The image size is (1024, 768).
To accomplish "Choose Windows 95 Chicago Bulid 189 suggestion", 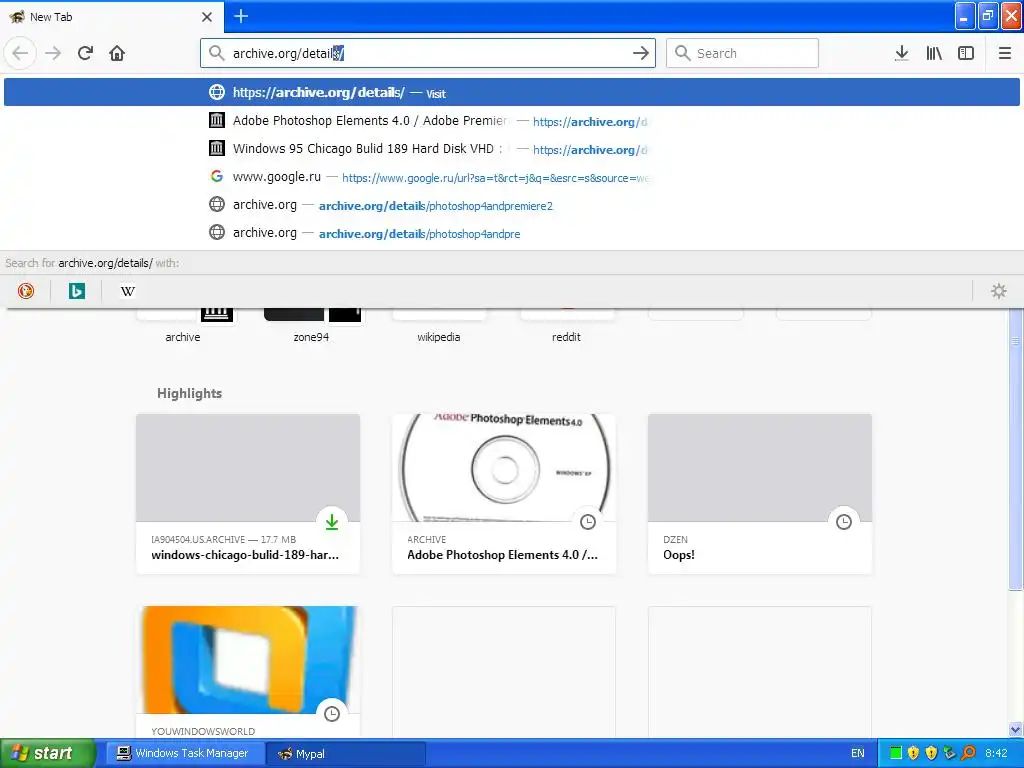I will pos(511,149).
